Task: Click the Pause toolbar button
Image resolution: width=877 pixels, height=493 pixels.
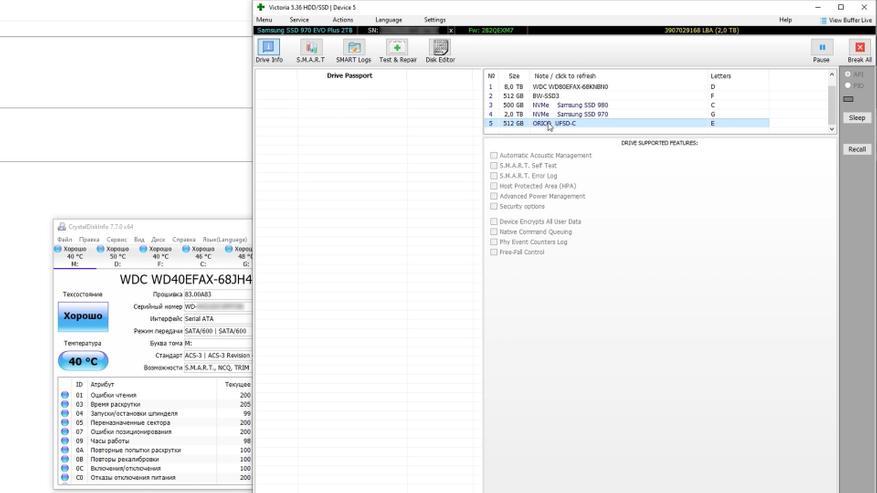Action: pyautogui.click(x=821, y=51)
